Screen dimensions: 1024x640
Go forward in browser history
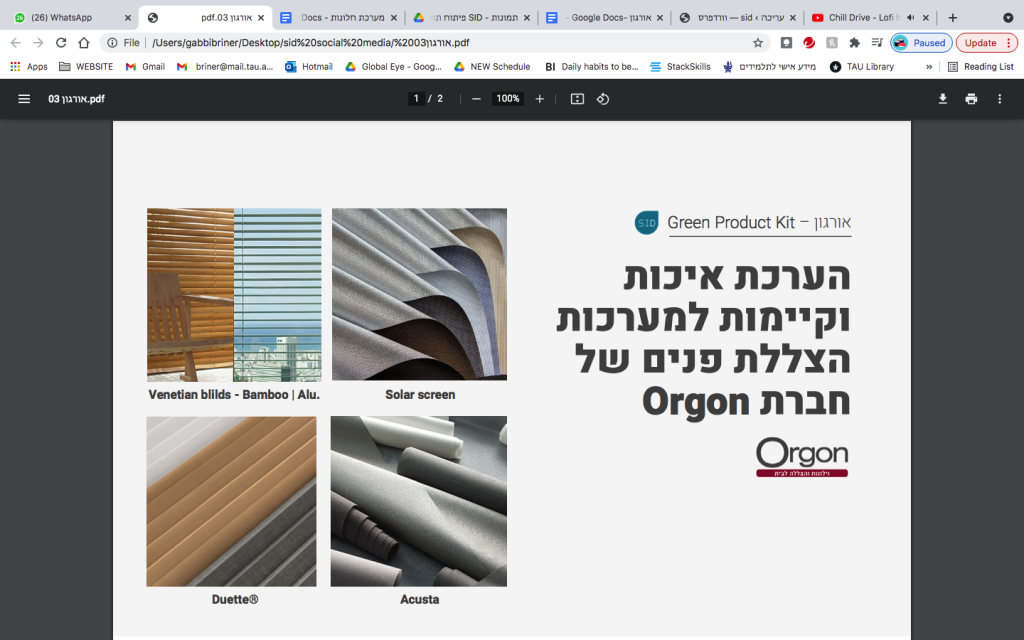(x=38, y=42)
